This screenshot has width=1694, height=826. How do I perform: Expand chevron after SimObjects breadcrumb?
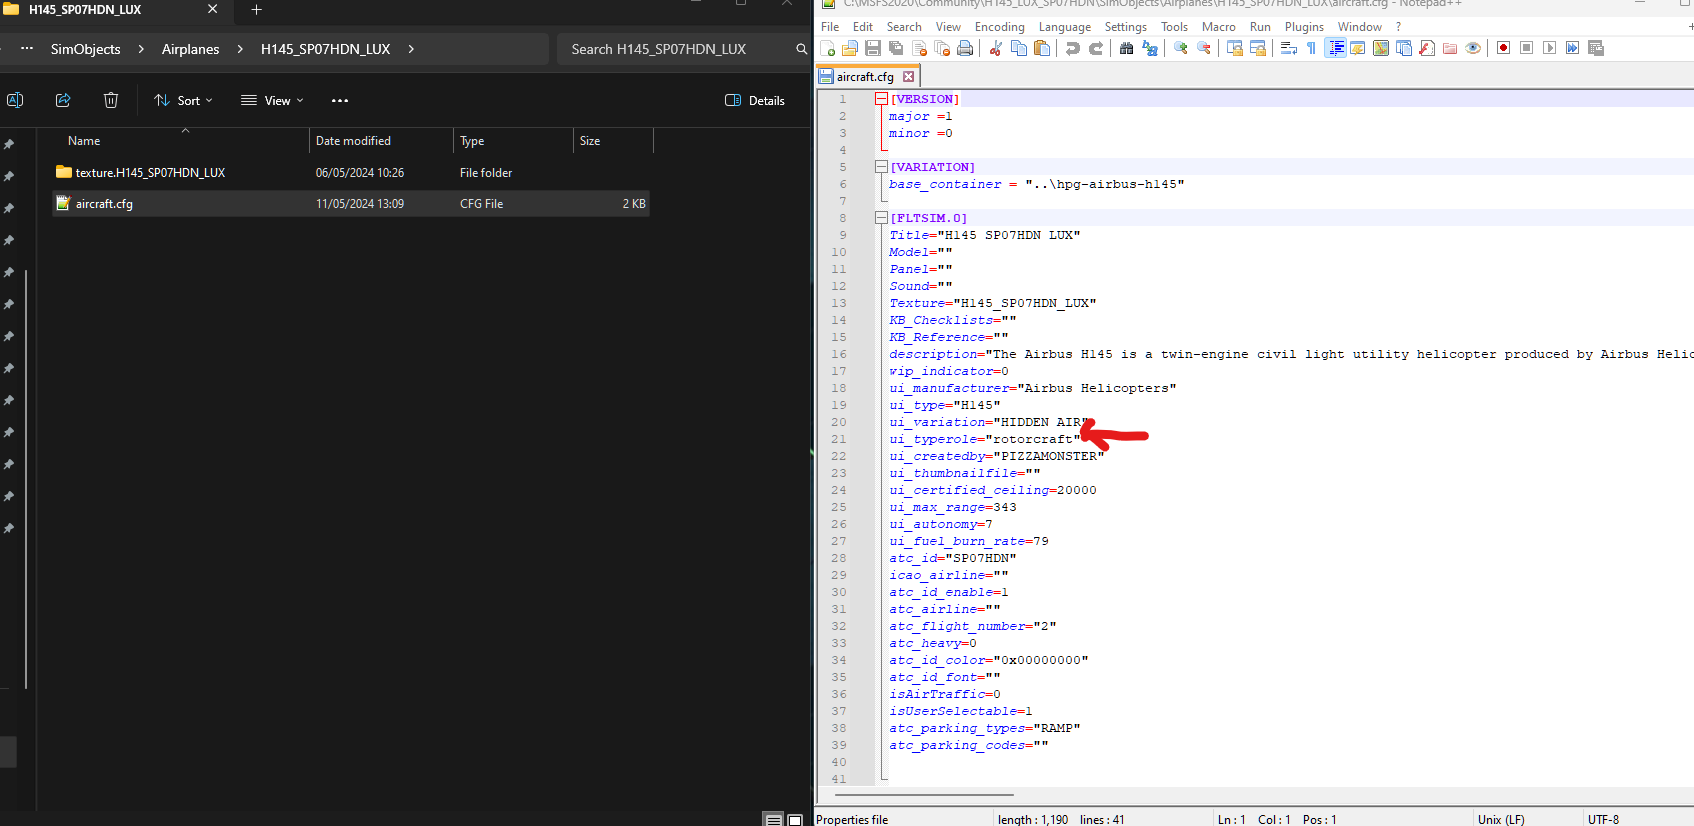(x=141, y=49)
